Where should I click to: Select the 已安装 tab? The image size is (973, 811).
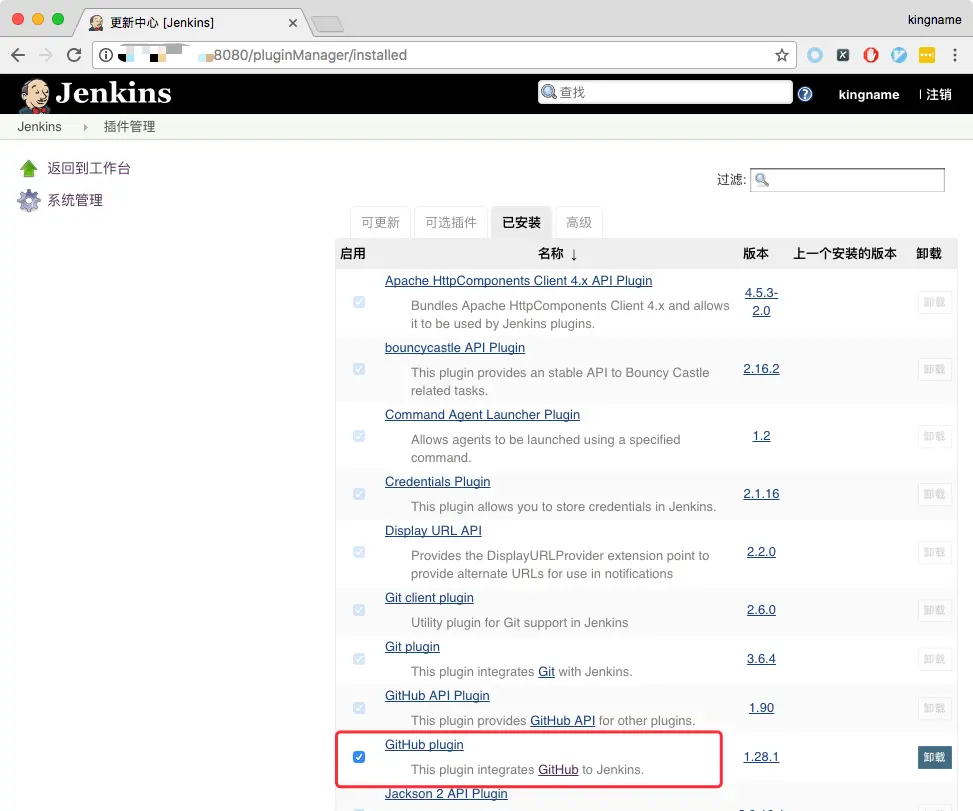[521, 222]
